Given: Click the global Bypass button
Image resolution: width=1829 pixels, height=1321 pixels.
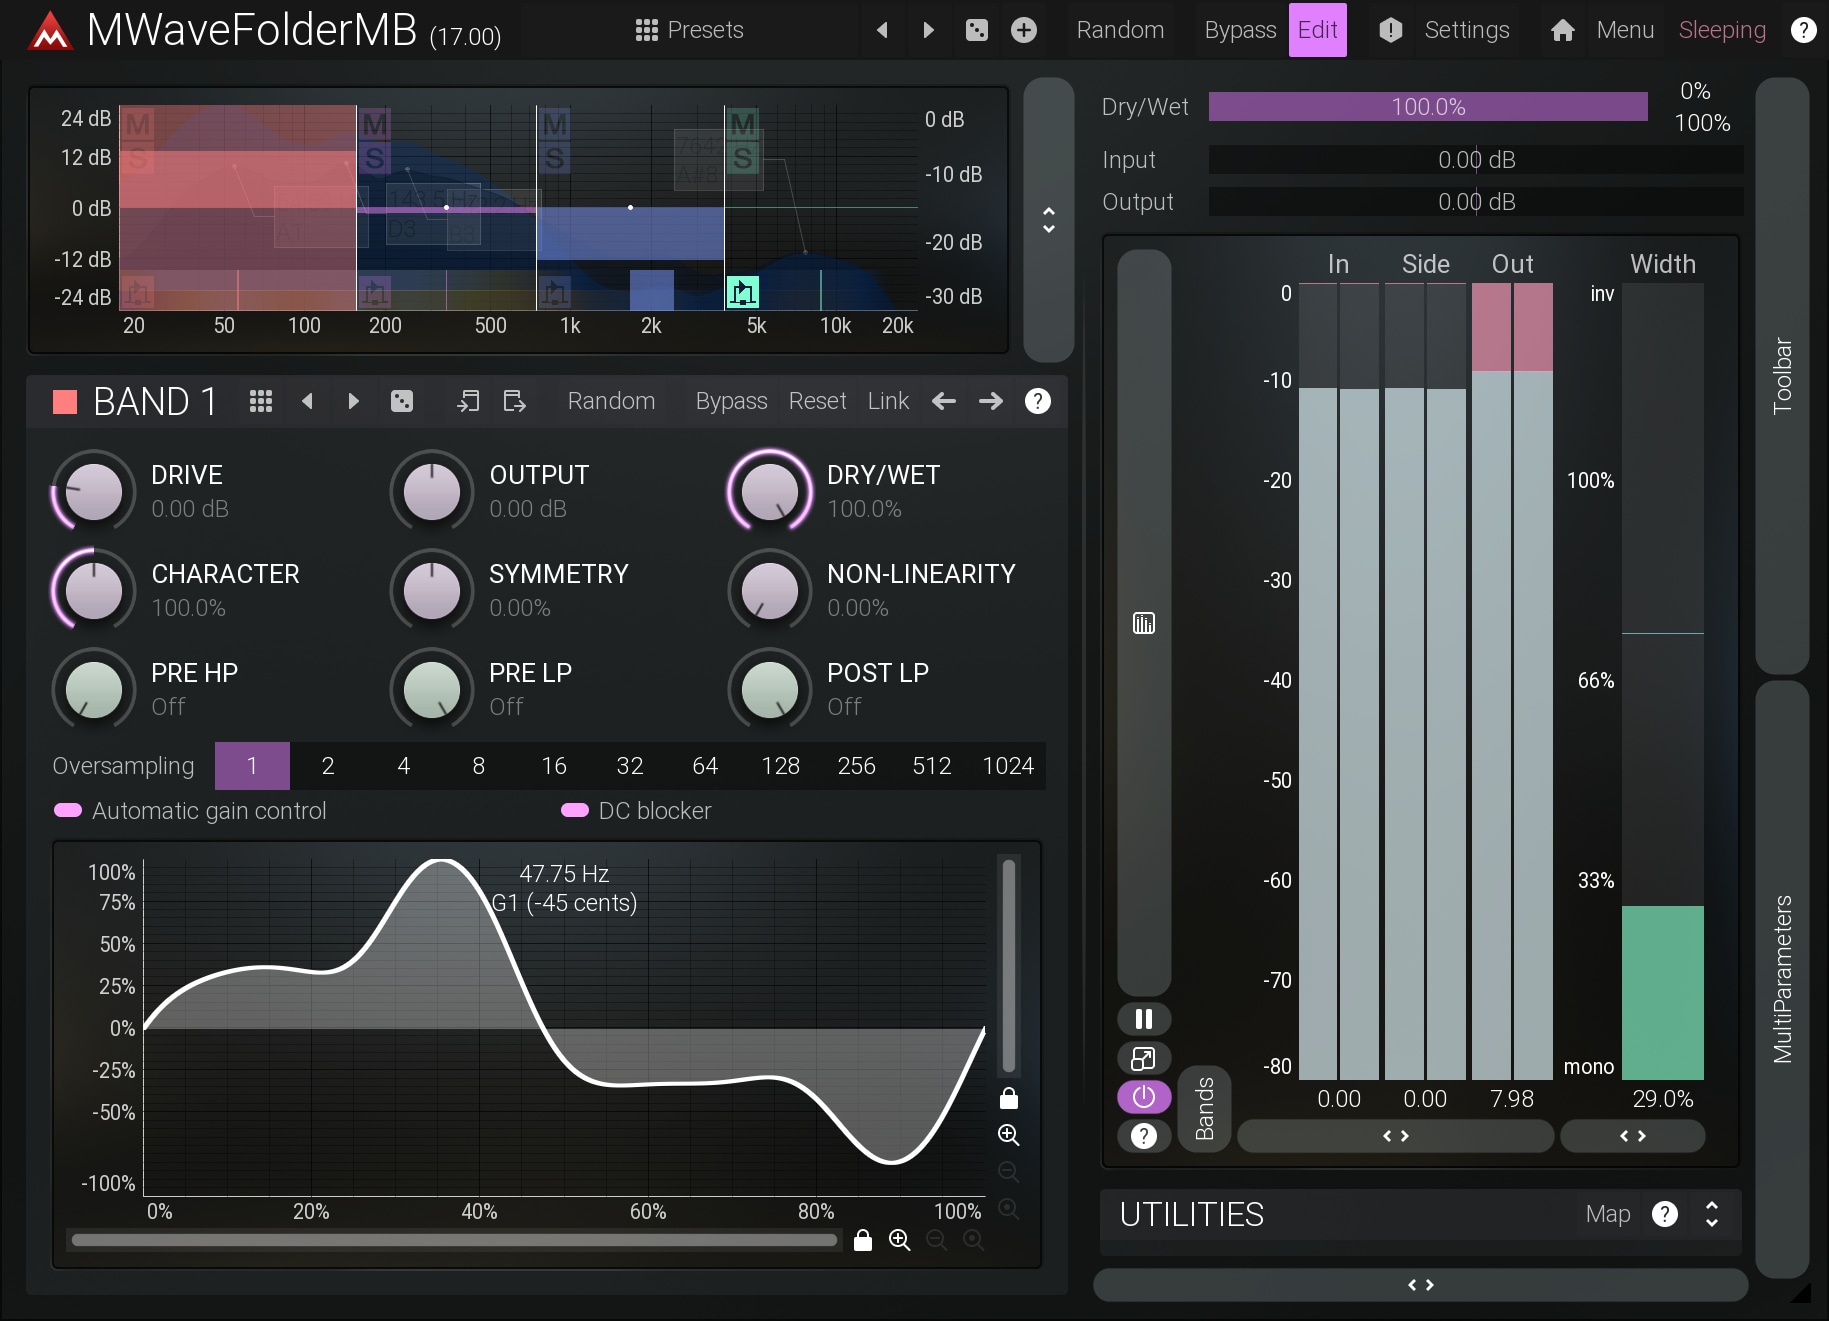Looking at the screenshot, I should (x=1239, y=30).
